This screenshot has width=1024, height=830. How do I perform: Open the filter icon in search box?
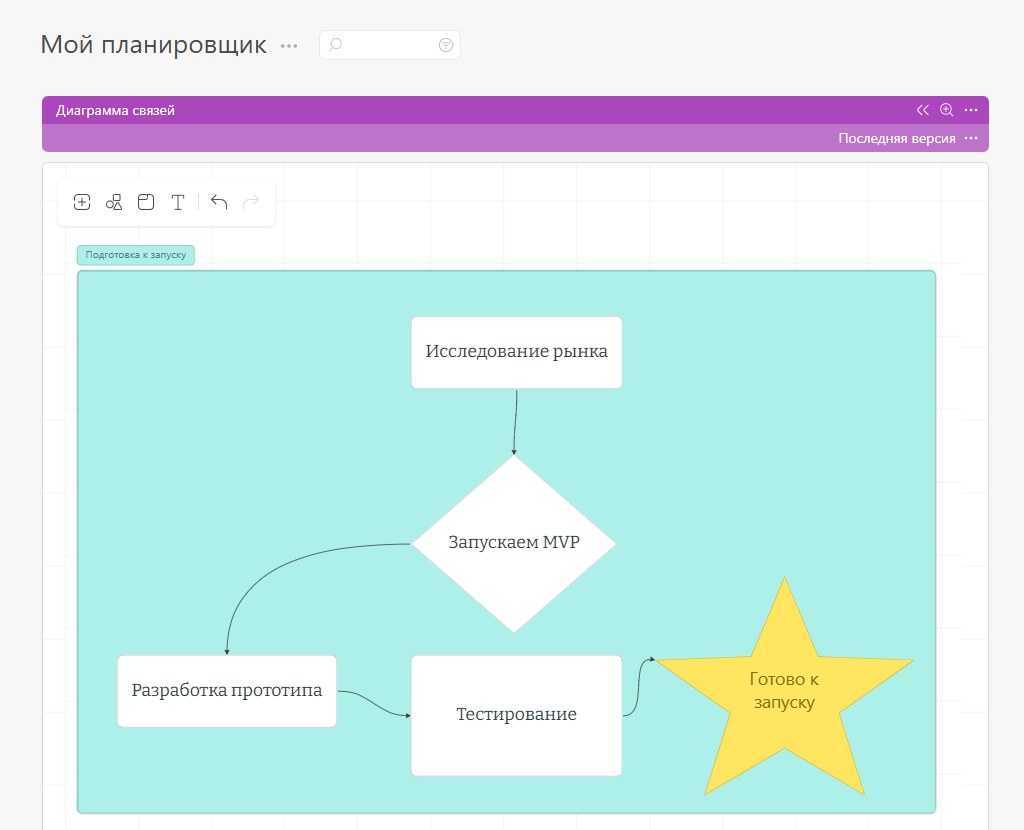(x=445, y=45)
